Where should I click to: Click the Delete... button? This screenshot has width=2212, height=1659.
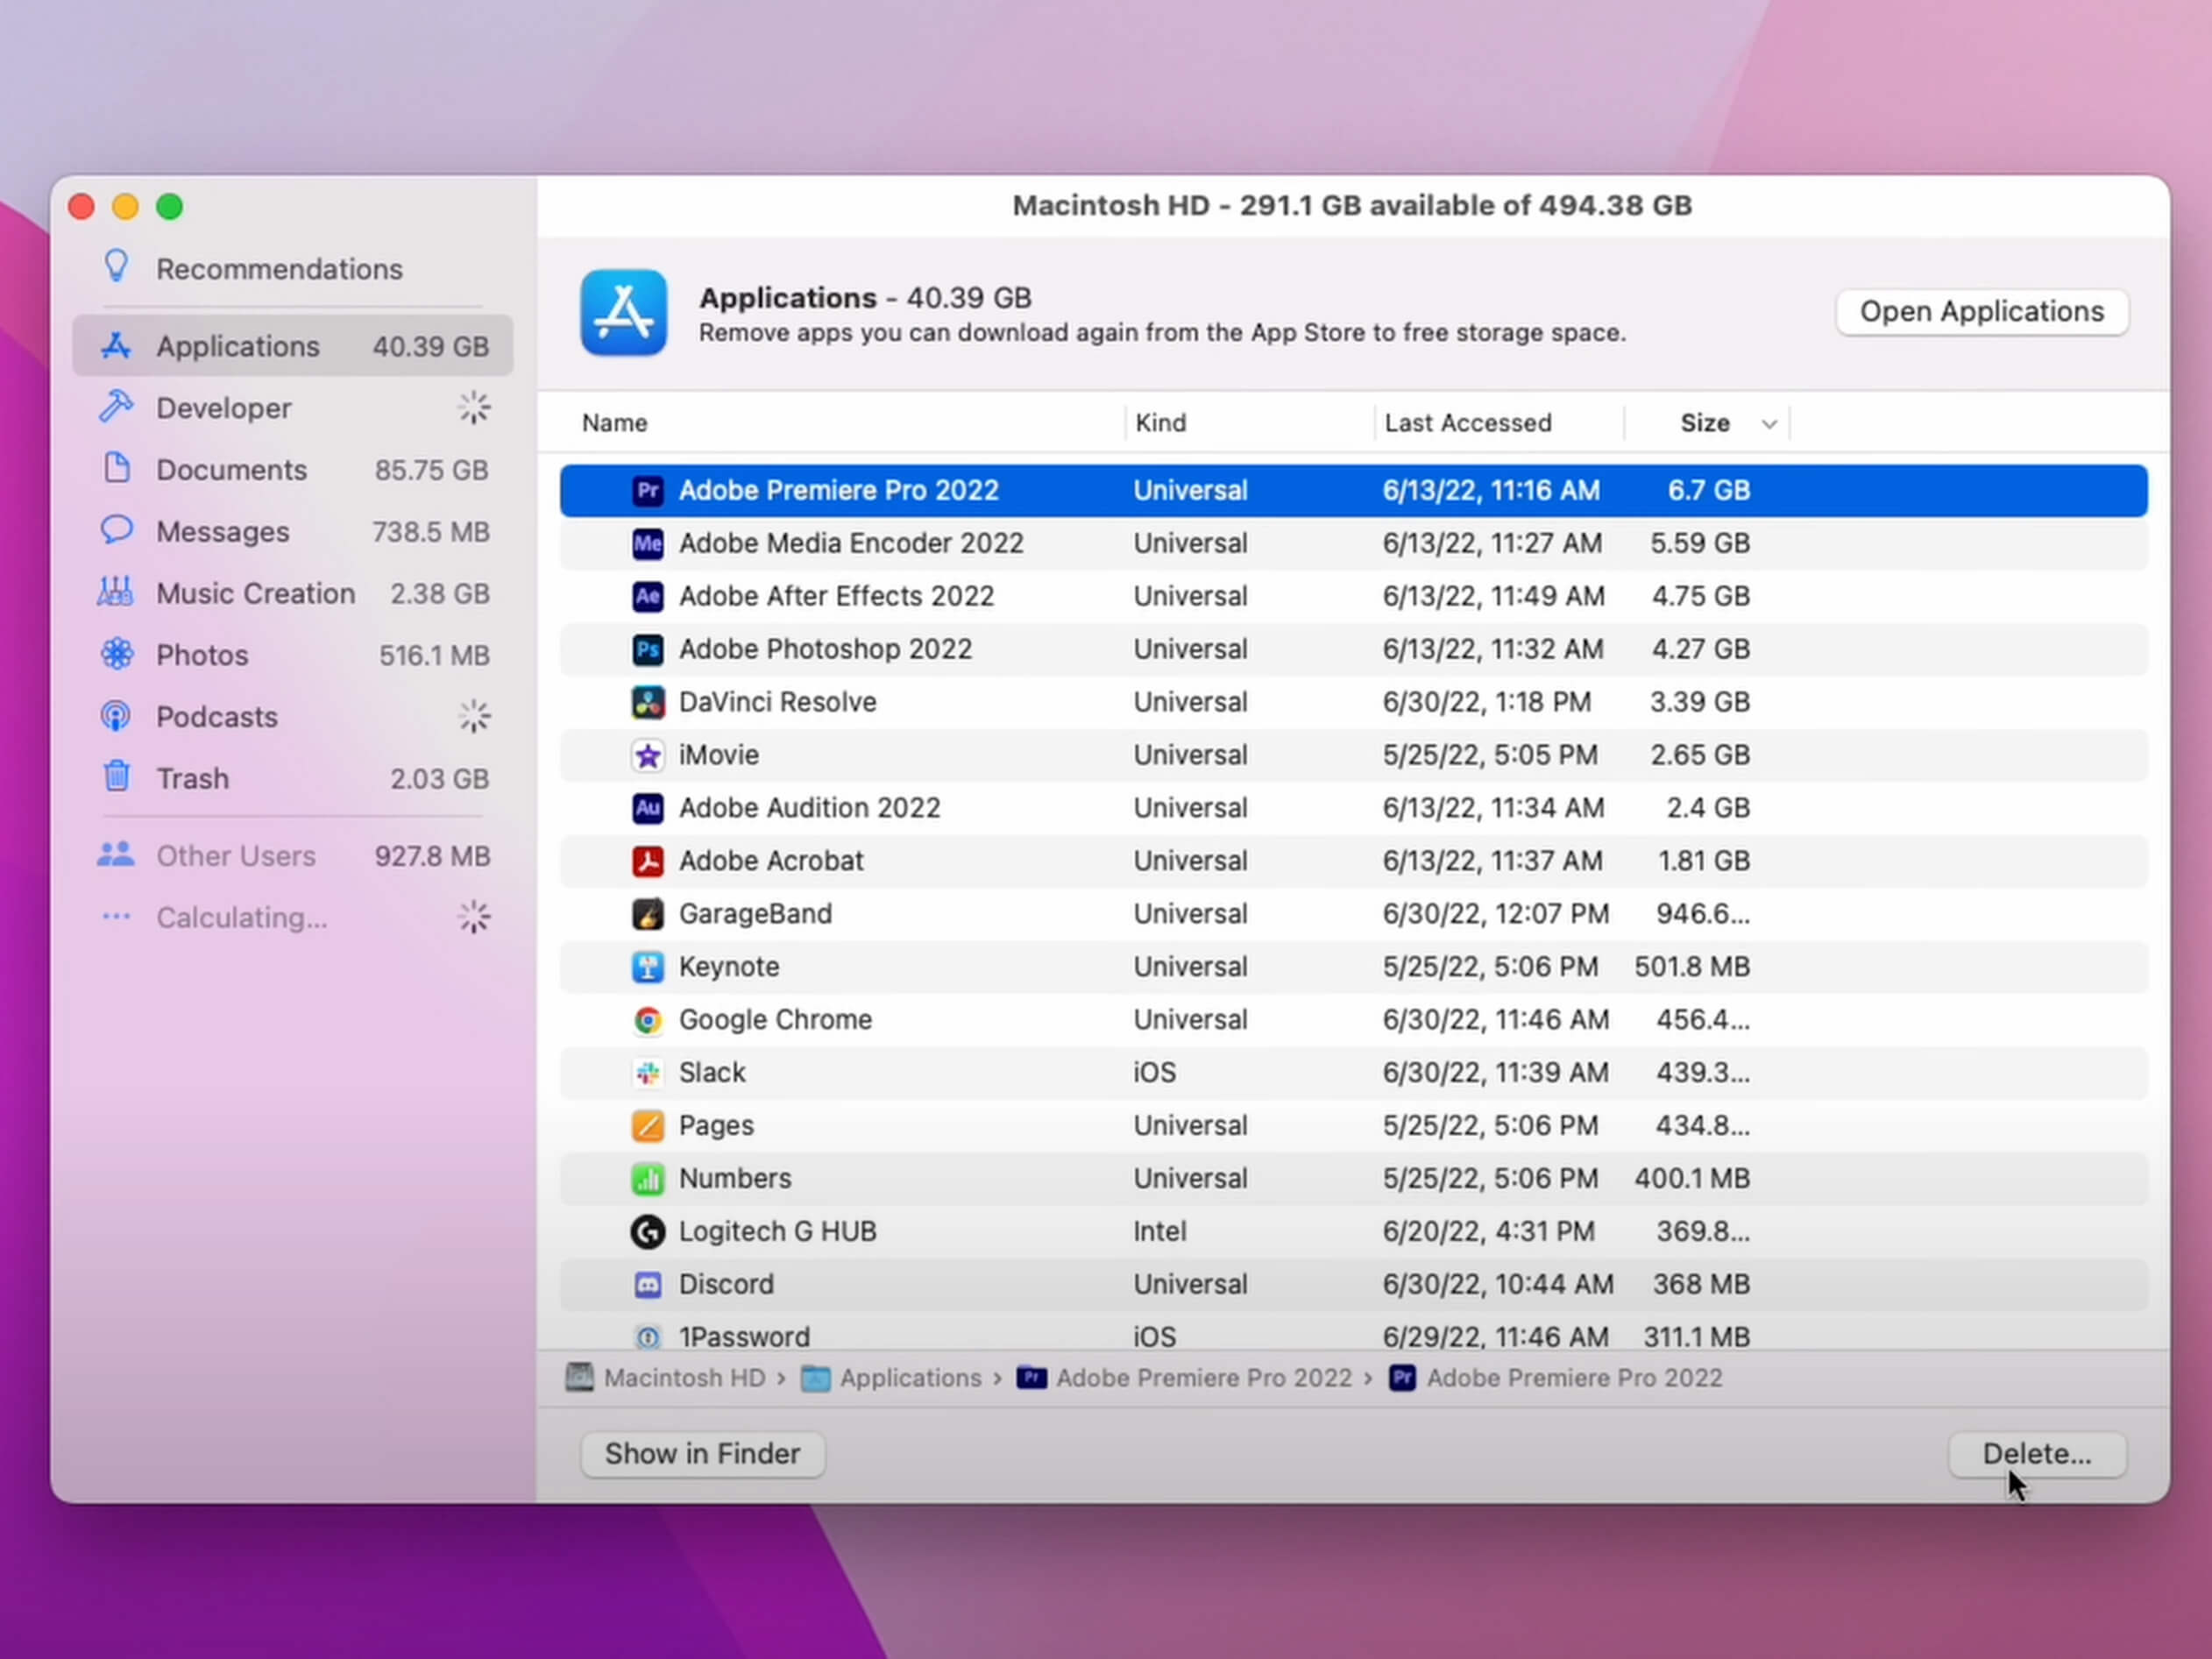tap(2036, 1454)
